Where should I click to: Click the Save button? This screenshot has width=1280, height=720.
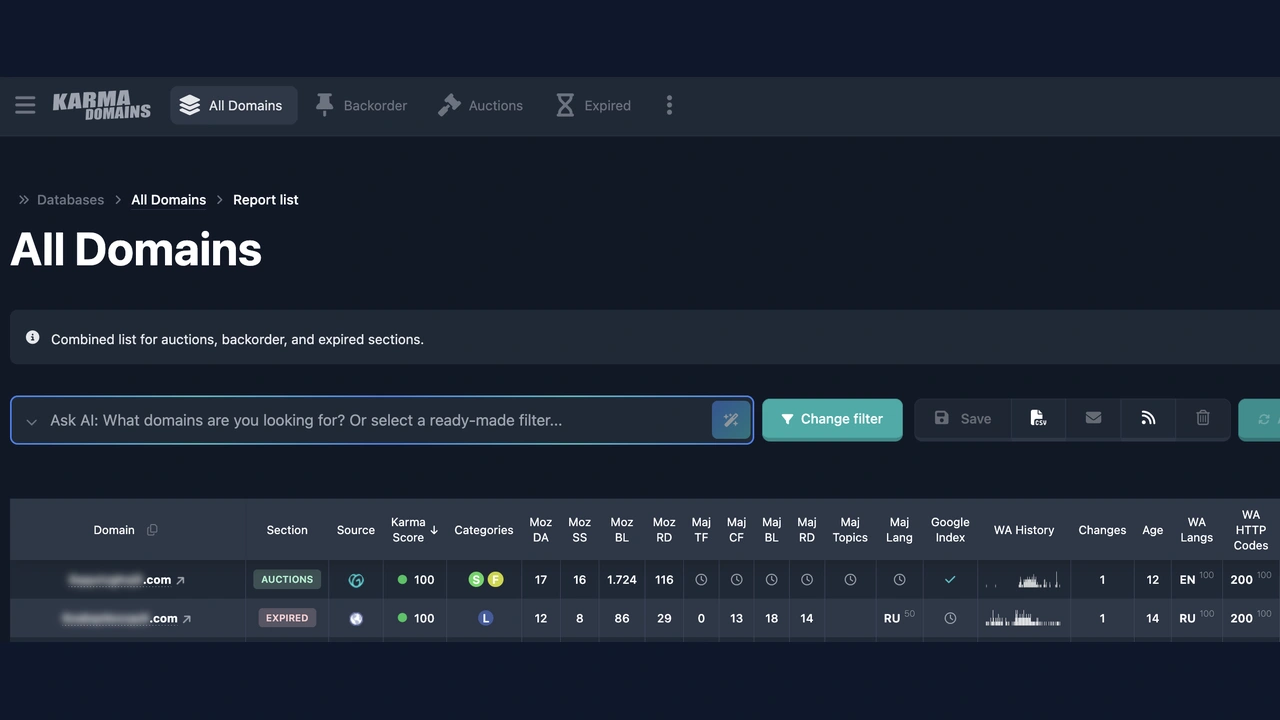(x=963, y=418)
